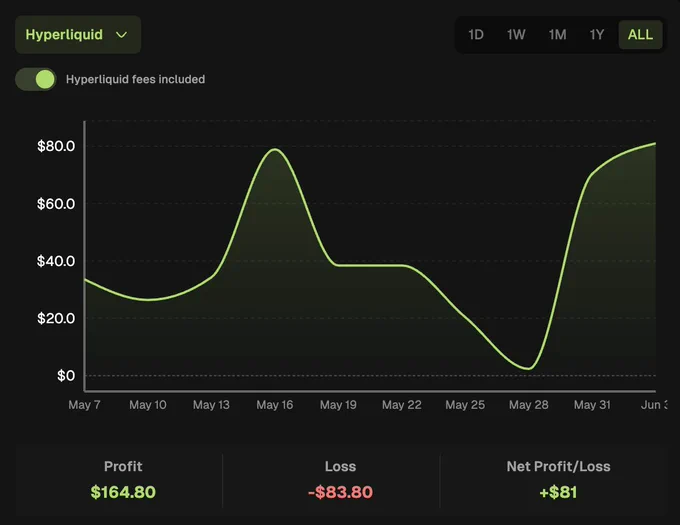The width and height of the screenshot is (680, 525).
Task: Click the May 28 date label
Action: point(529,405)
